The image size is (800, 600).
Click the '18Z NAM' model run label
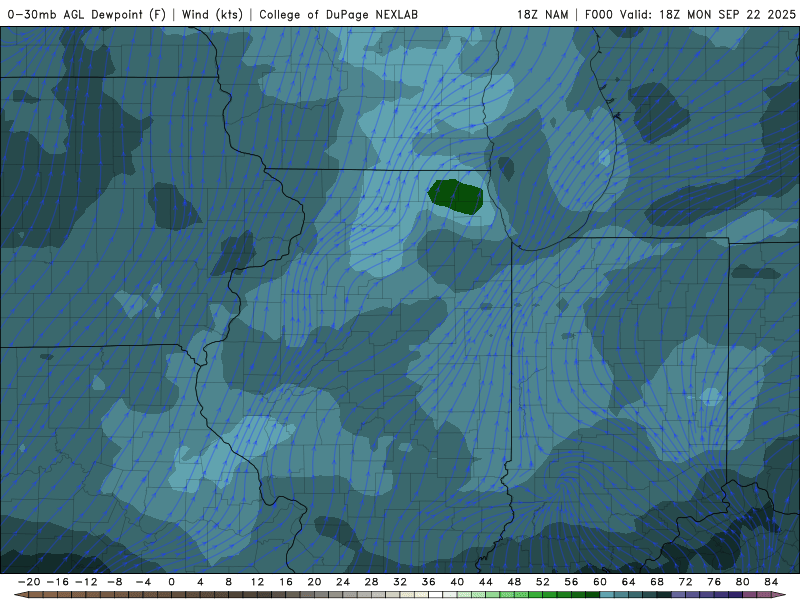point(542,14)
